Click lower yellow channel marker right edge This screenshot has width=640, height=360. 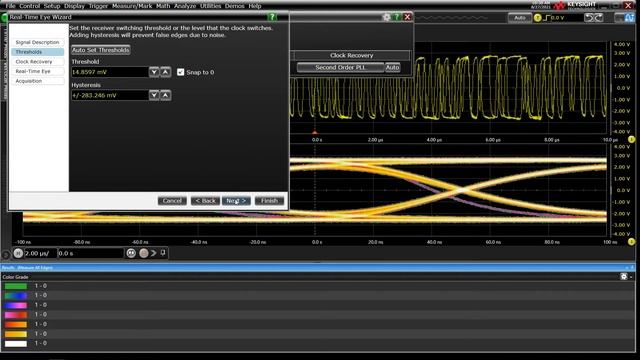[631, 242]
